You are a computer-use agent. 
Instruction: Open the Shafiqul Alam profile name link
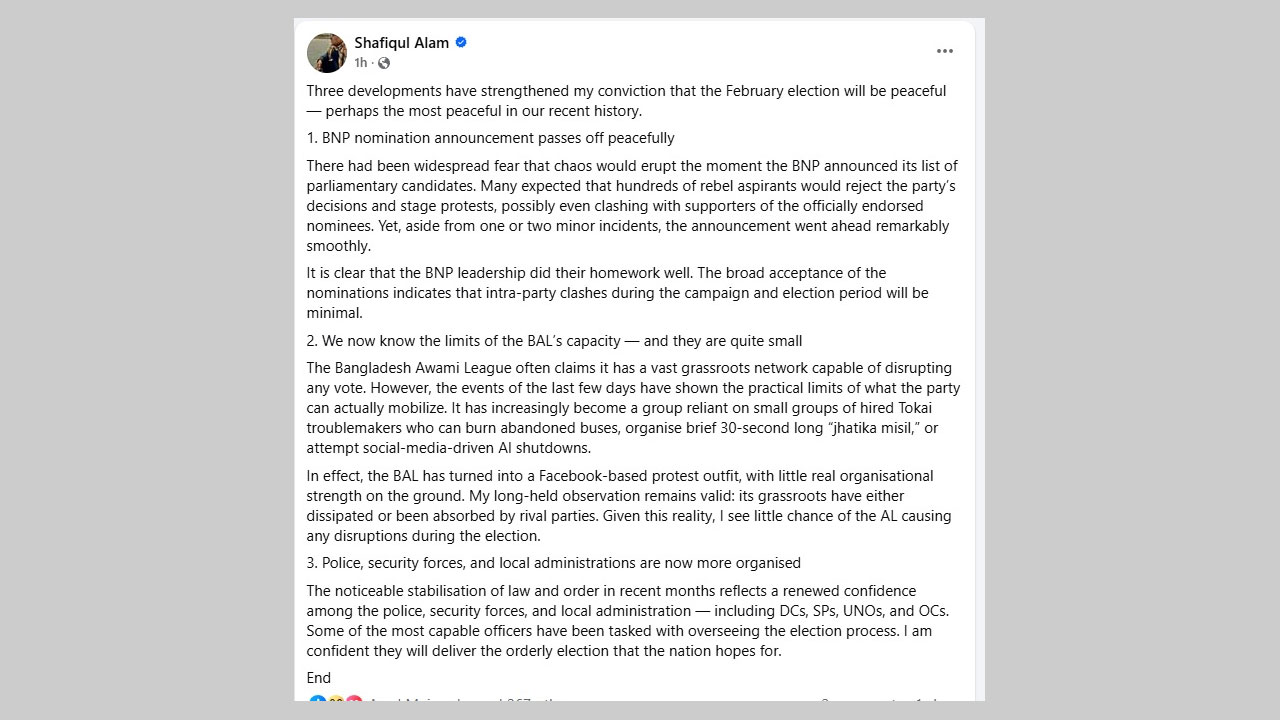click(401, 43)
